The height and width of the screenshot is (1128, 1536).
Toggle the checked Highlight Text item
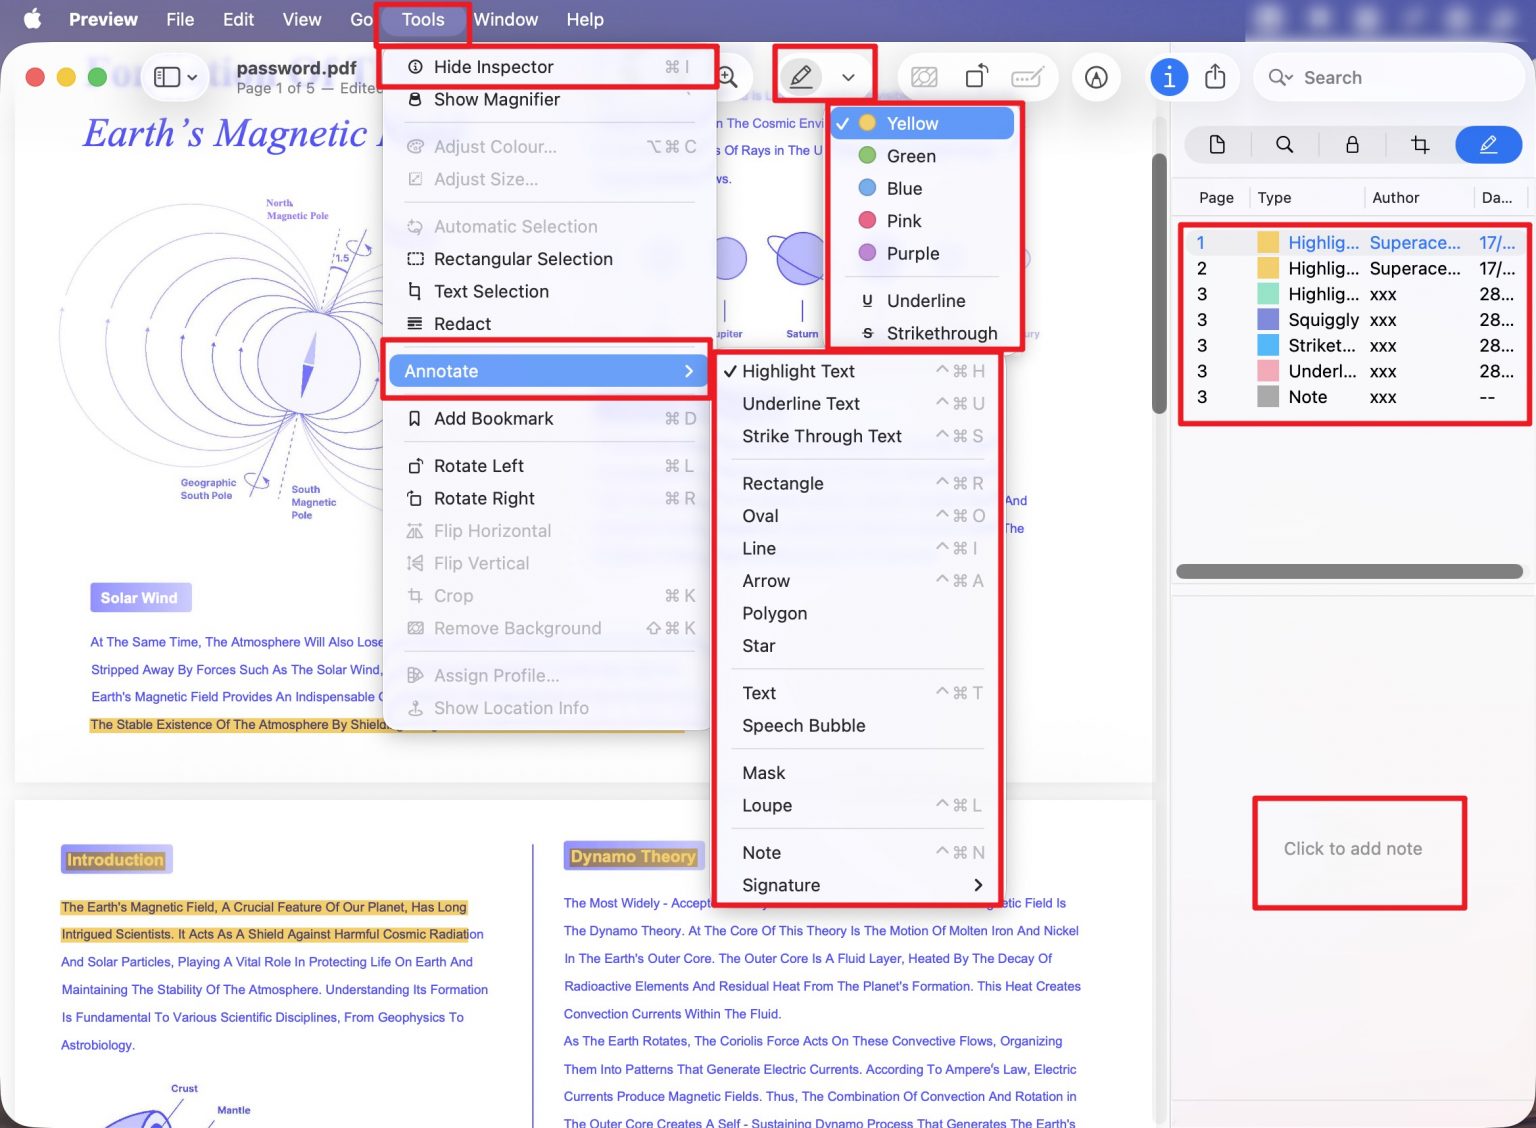pyautogui.click(x=857, y=371)
